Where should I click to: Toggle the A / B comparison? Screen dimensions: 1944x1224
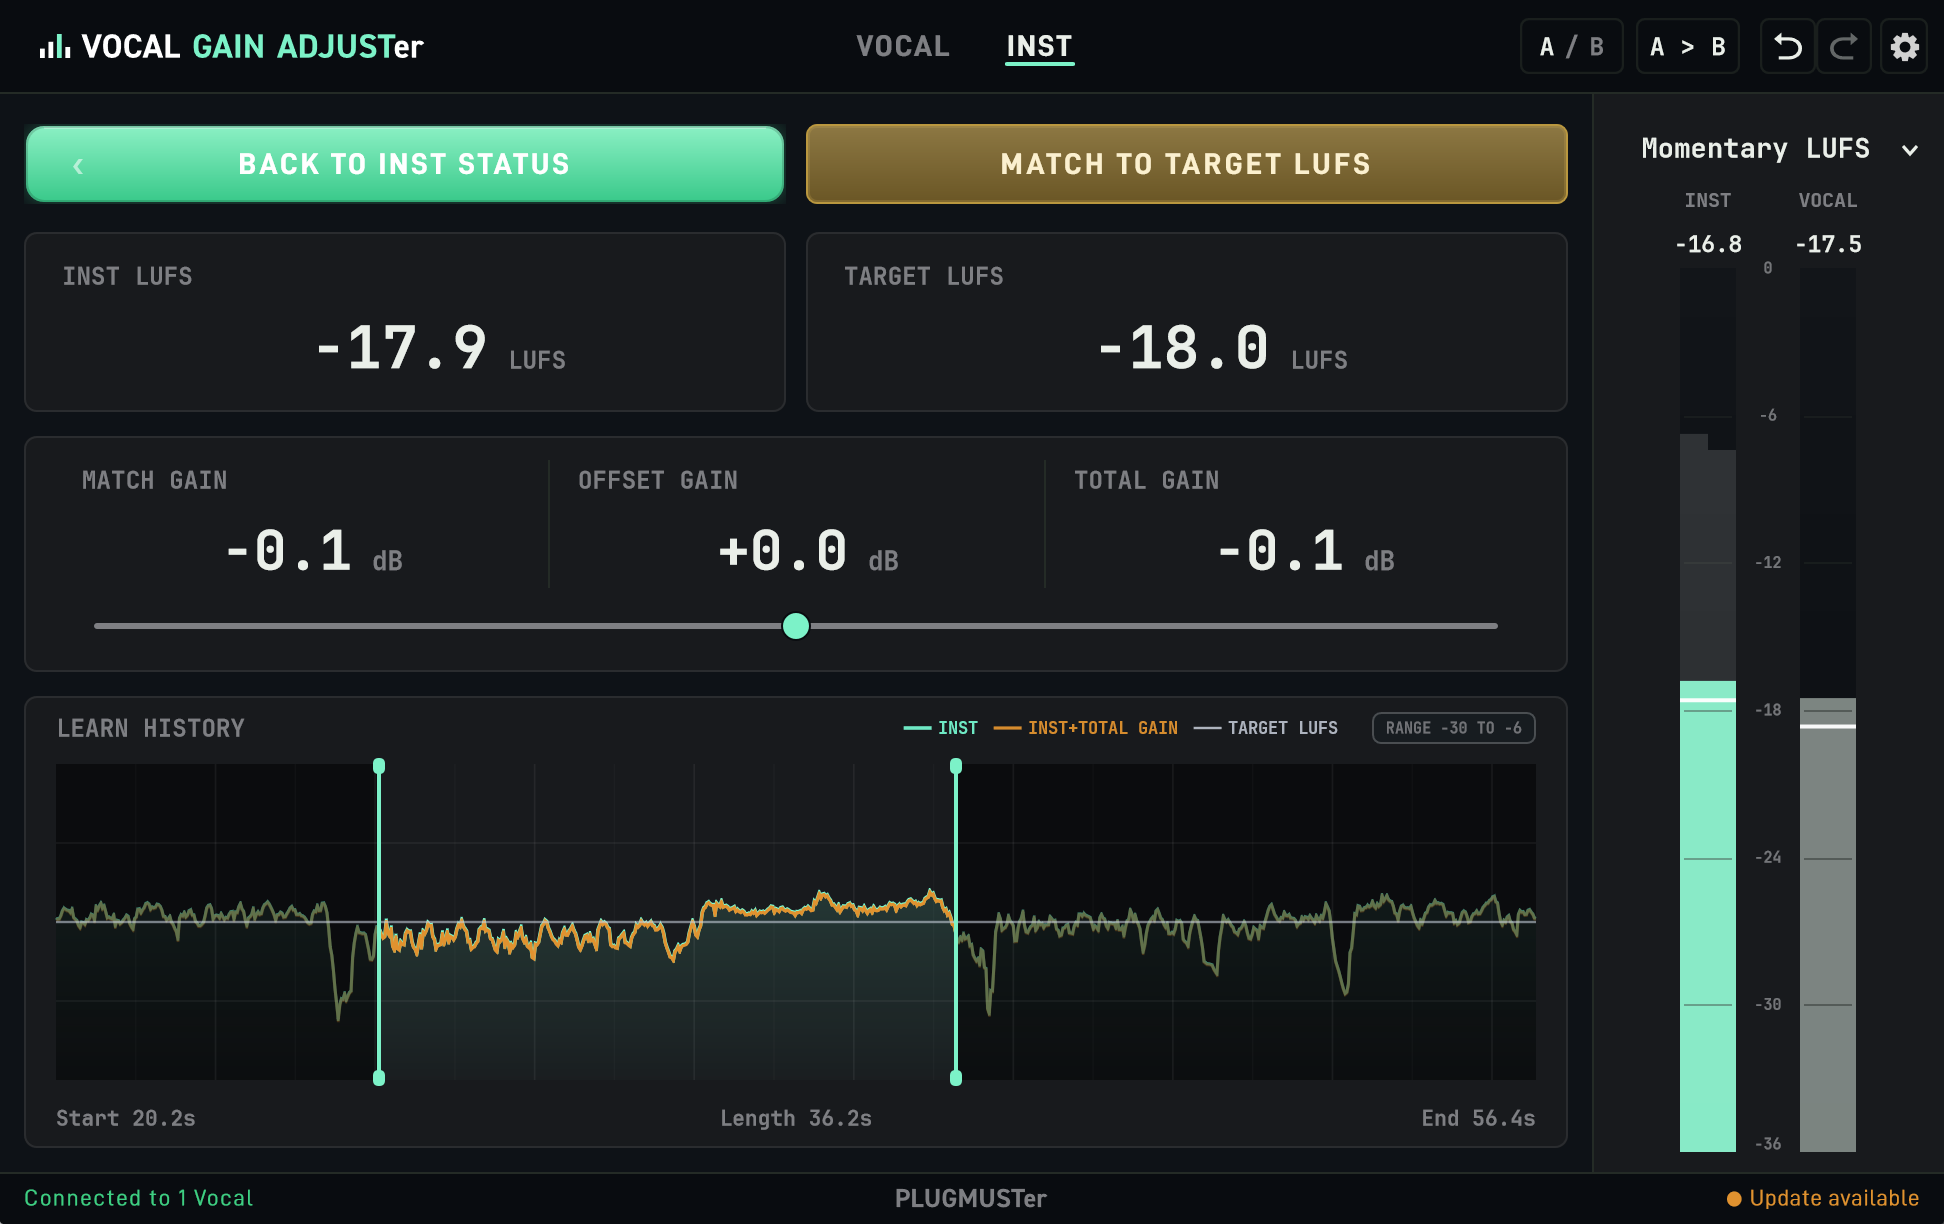(1572, 46)
